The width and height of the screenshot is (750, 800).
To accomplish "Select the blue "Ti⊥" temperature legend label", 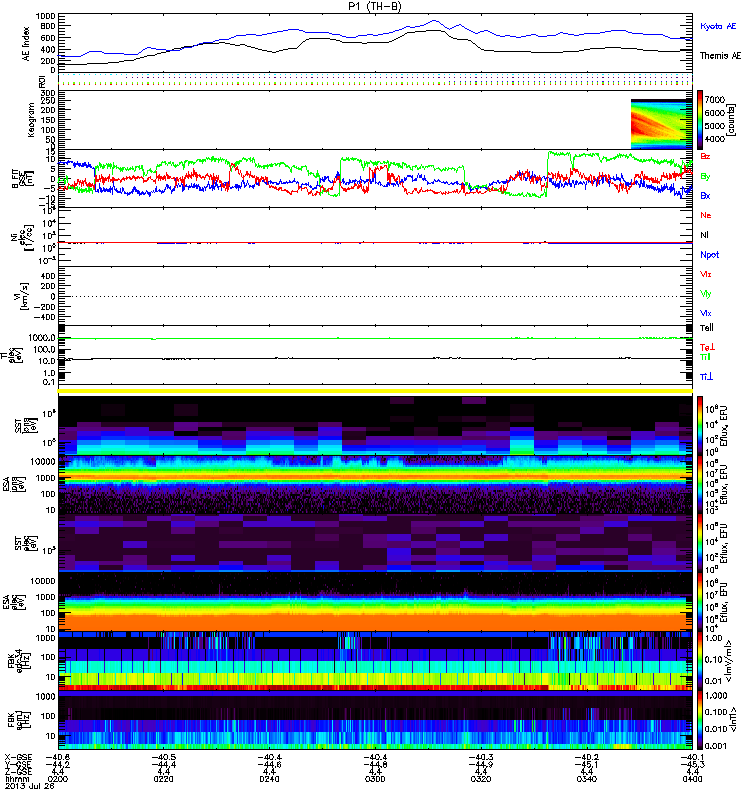I will tap(706, 377).
